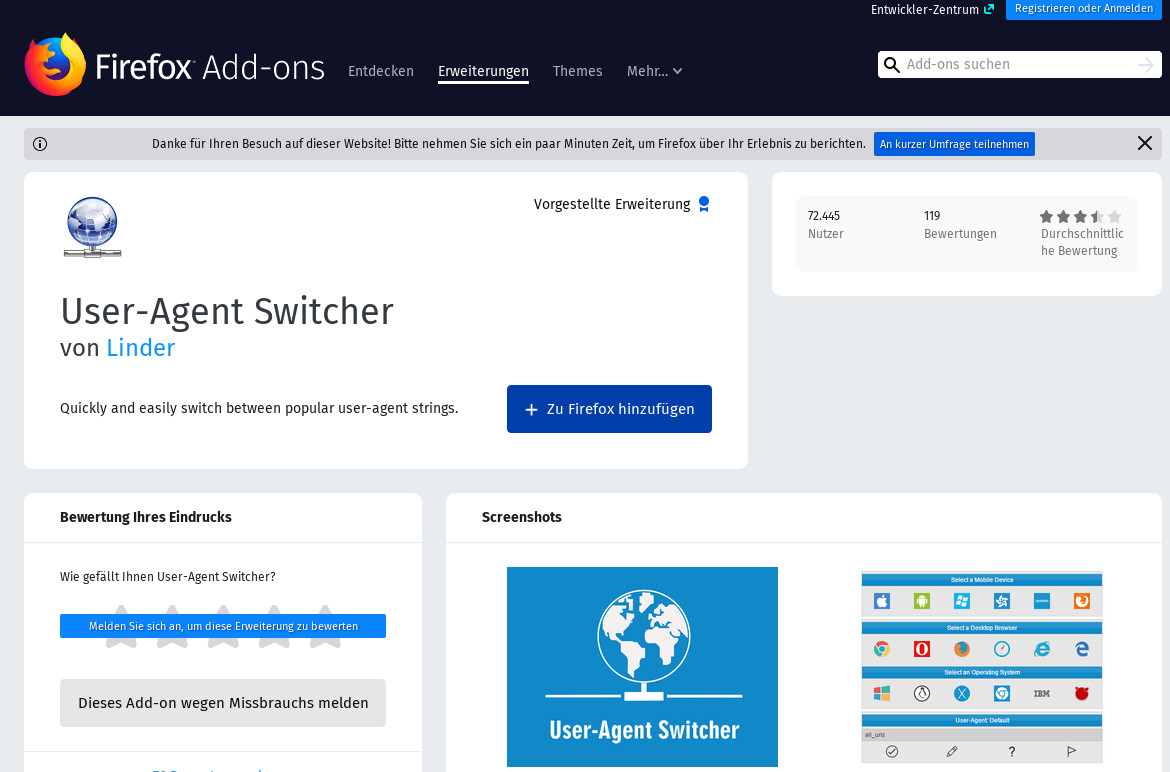
Task: Dismiss the survey banner with the X
Action: coord(1145,143)
